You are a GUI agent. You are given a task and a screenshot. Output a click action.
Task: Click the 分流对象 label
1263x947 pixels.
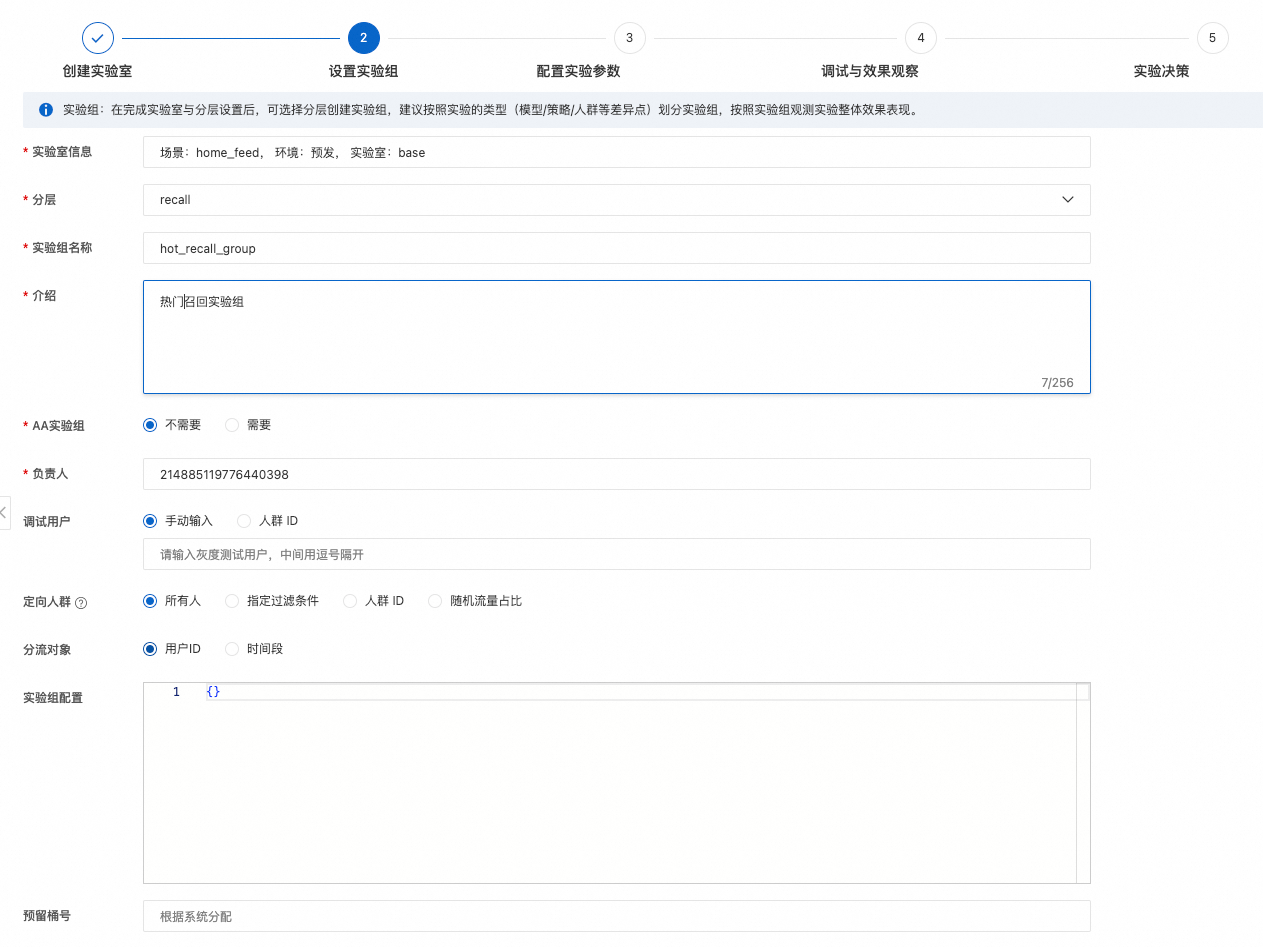pos(47,650)
